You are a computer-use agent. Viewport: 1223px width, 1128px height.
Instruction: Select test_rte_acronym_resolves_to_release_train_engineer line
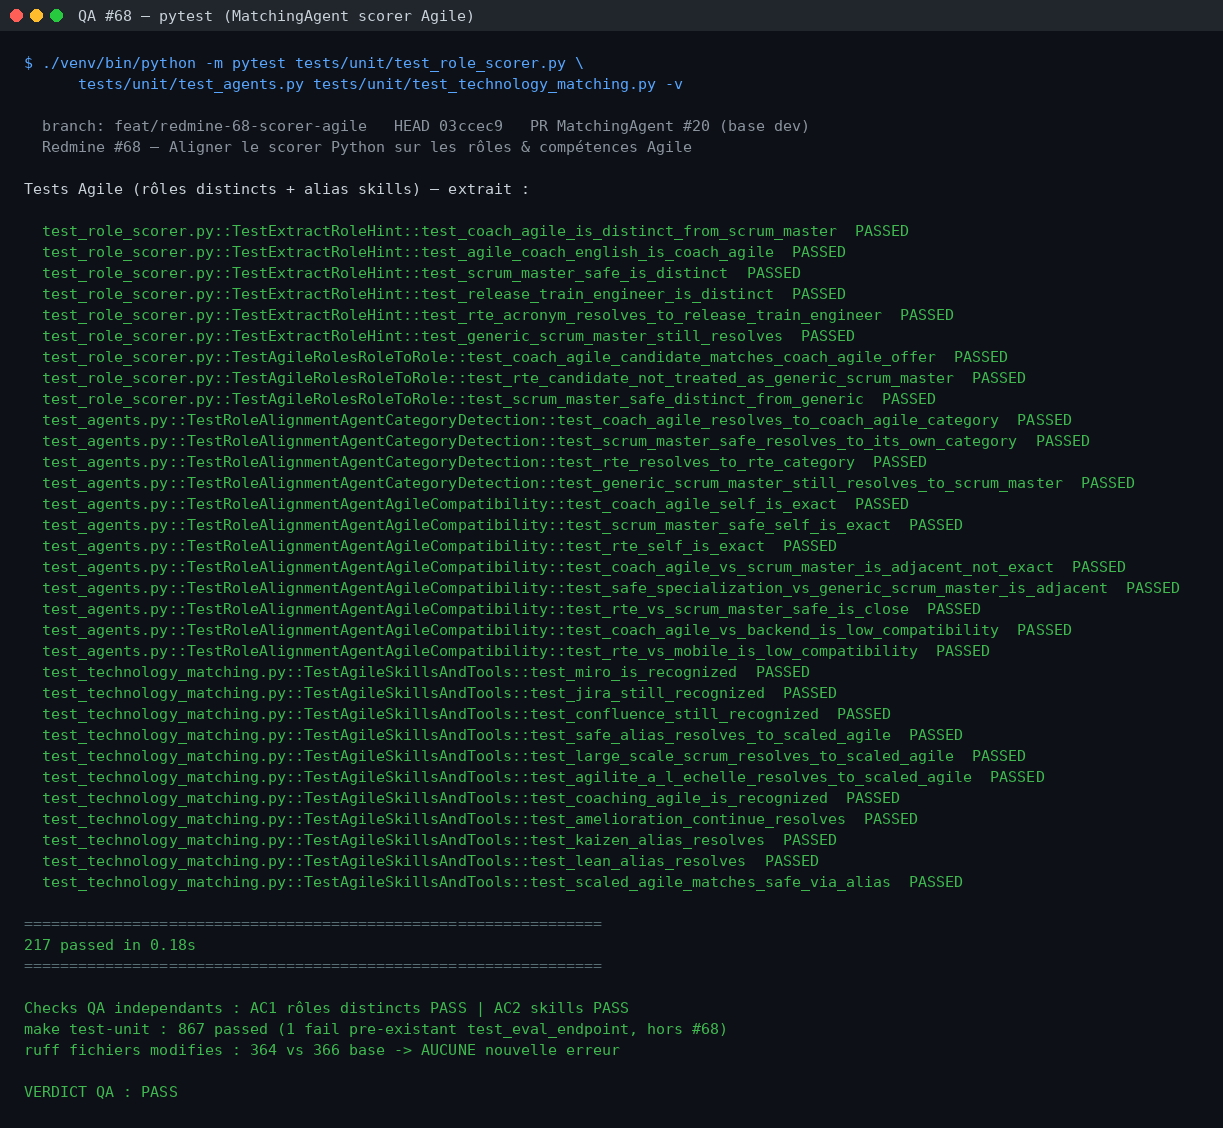click(498, 315)
